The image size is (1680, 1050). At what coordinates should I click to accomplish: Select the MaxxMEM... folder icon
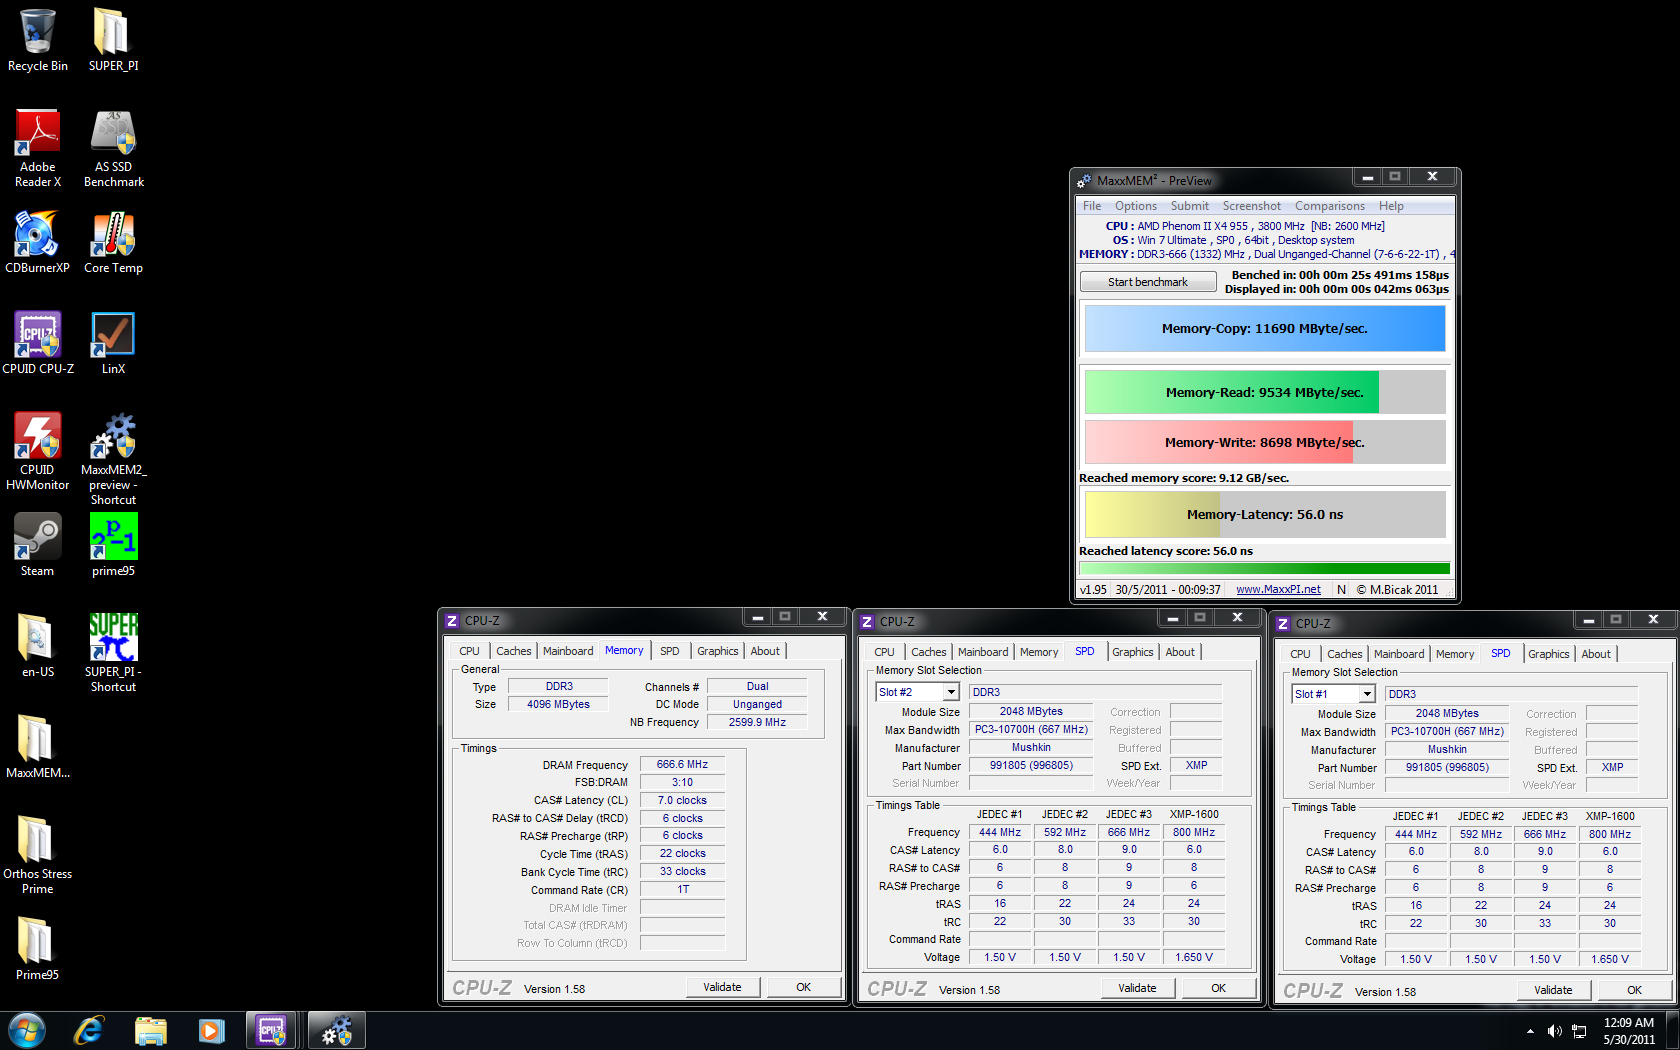click(38, 747)
